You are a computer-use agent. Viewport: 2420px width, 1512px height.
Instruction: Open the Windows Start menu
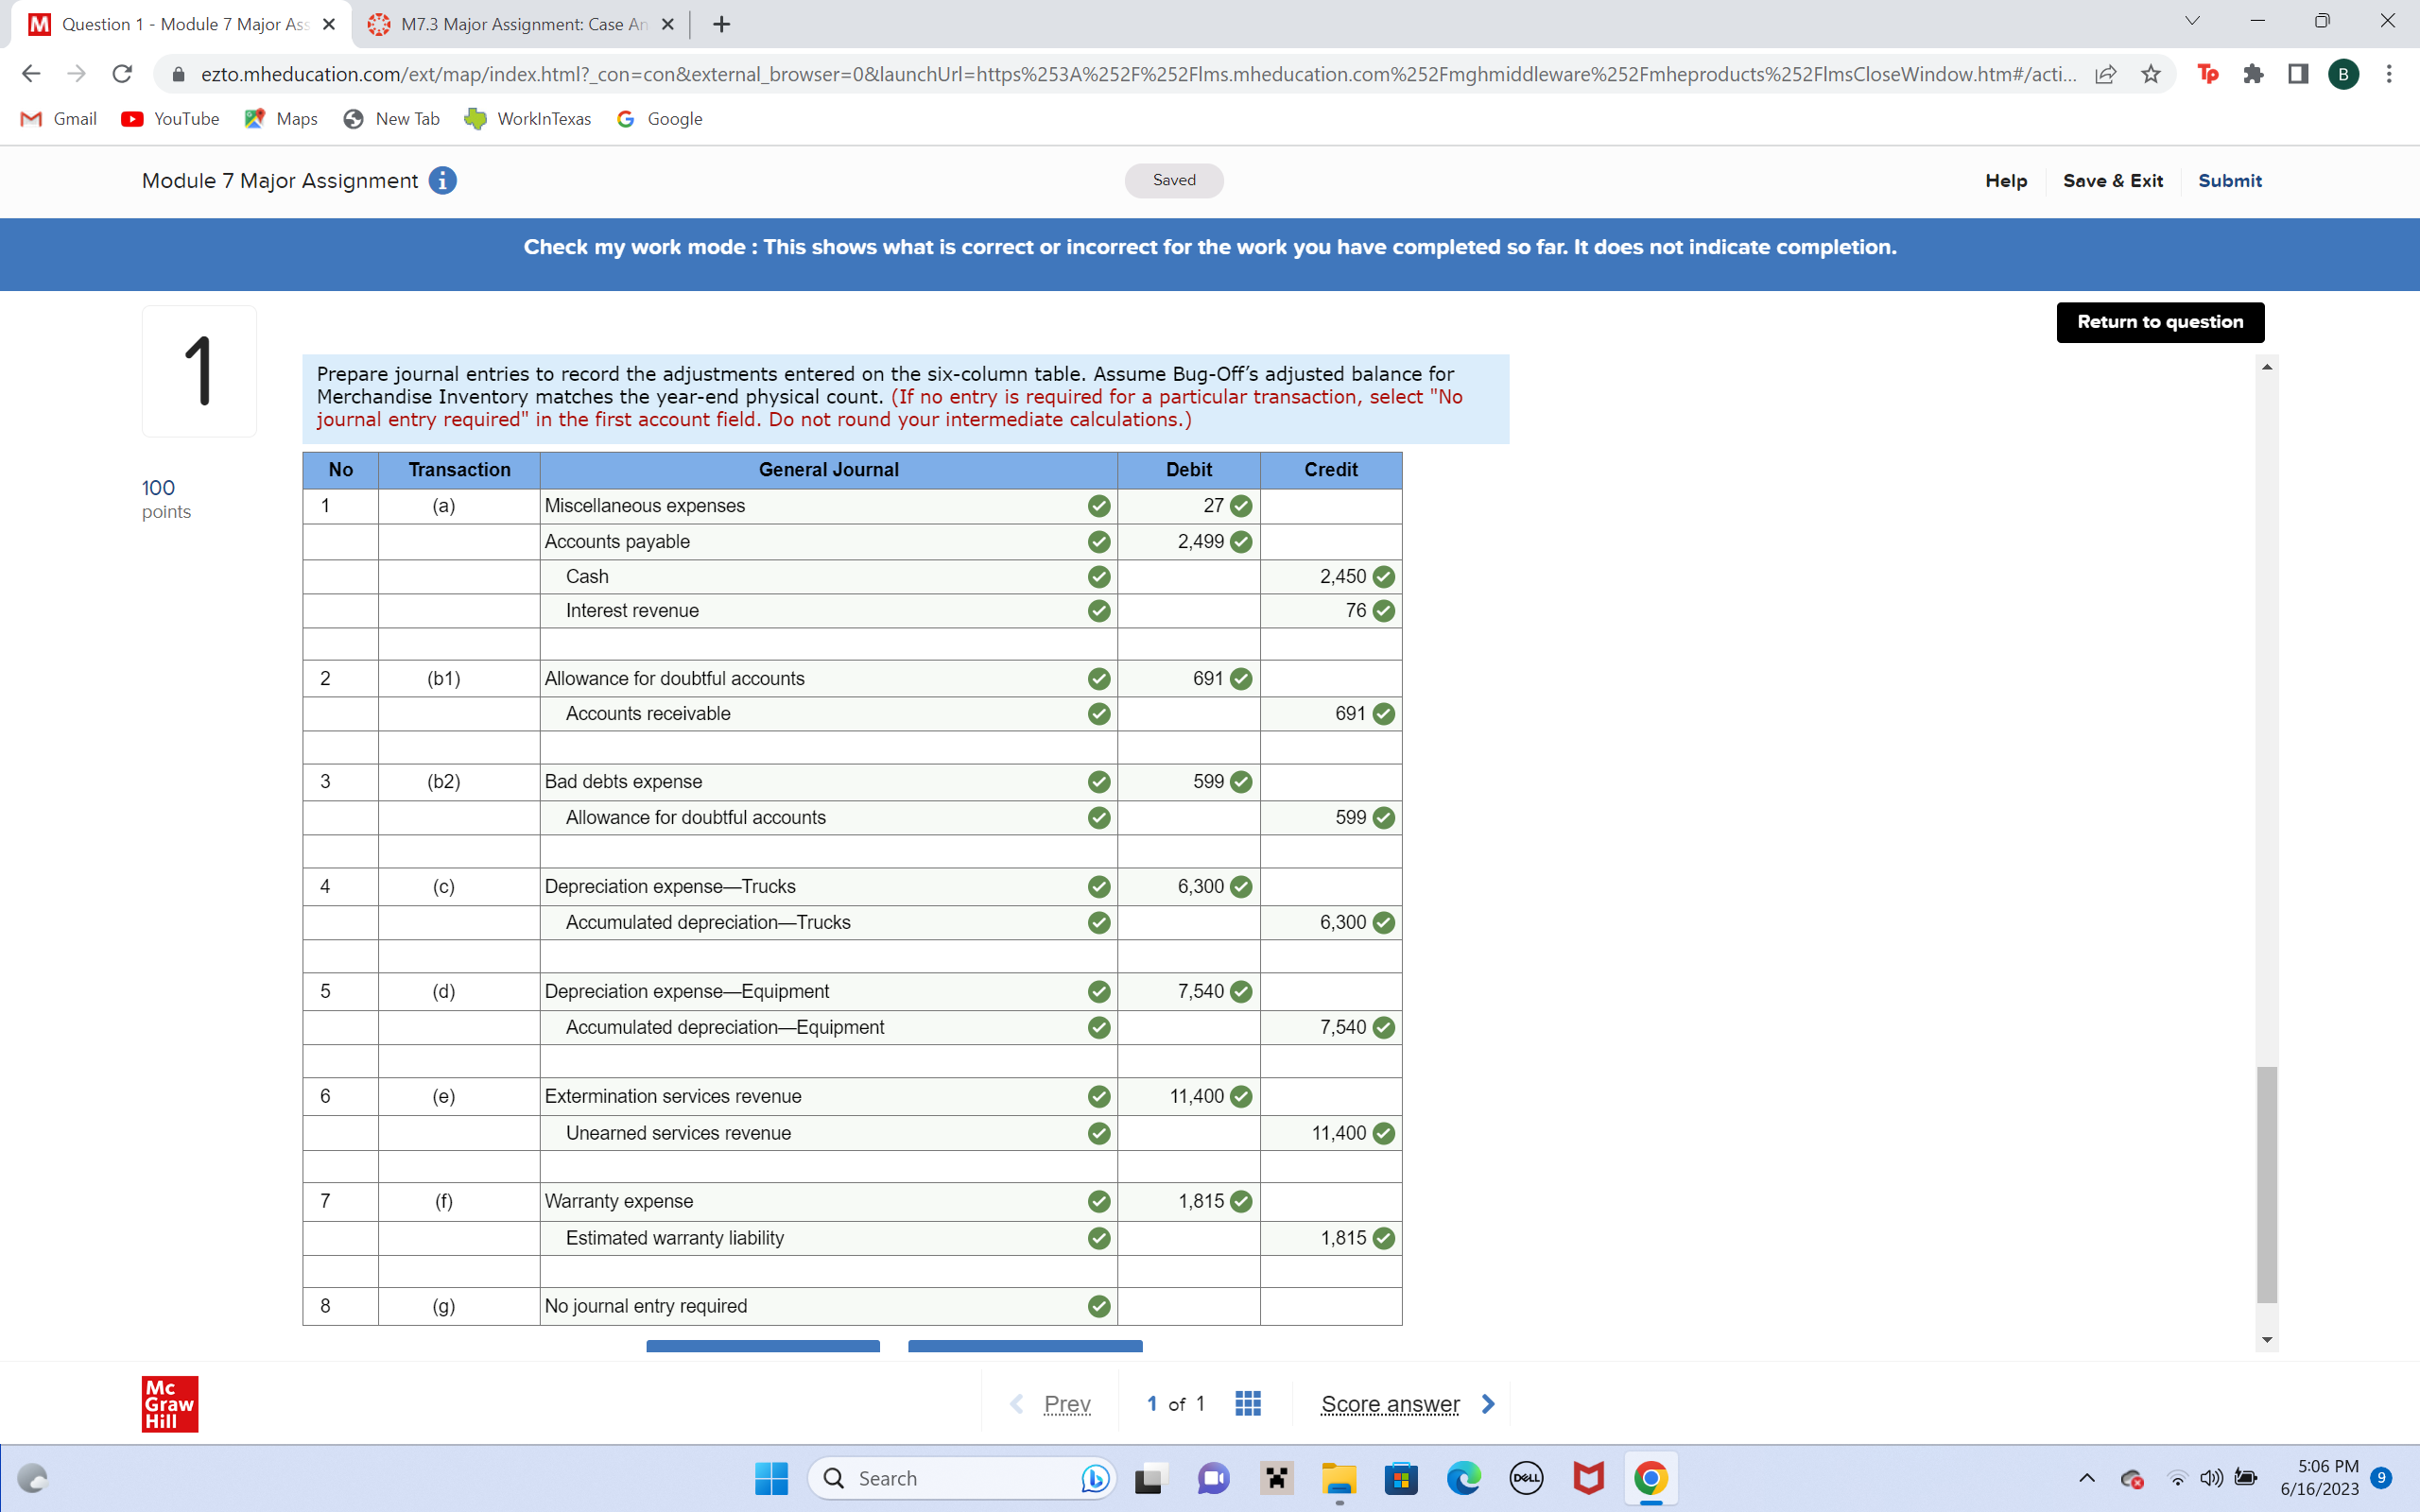(x=771, y=1478)
